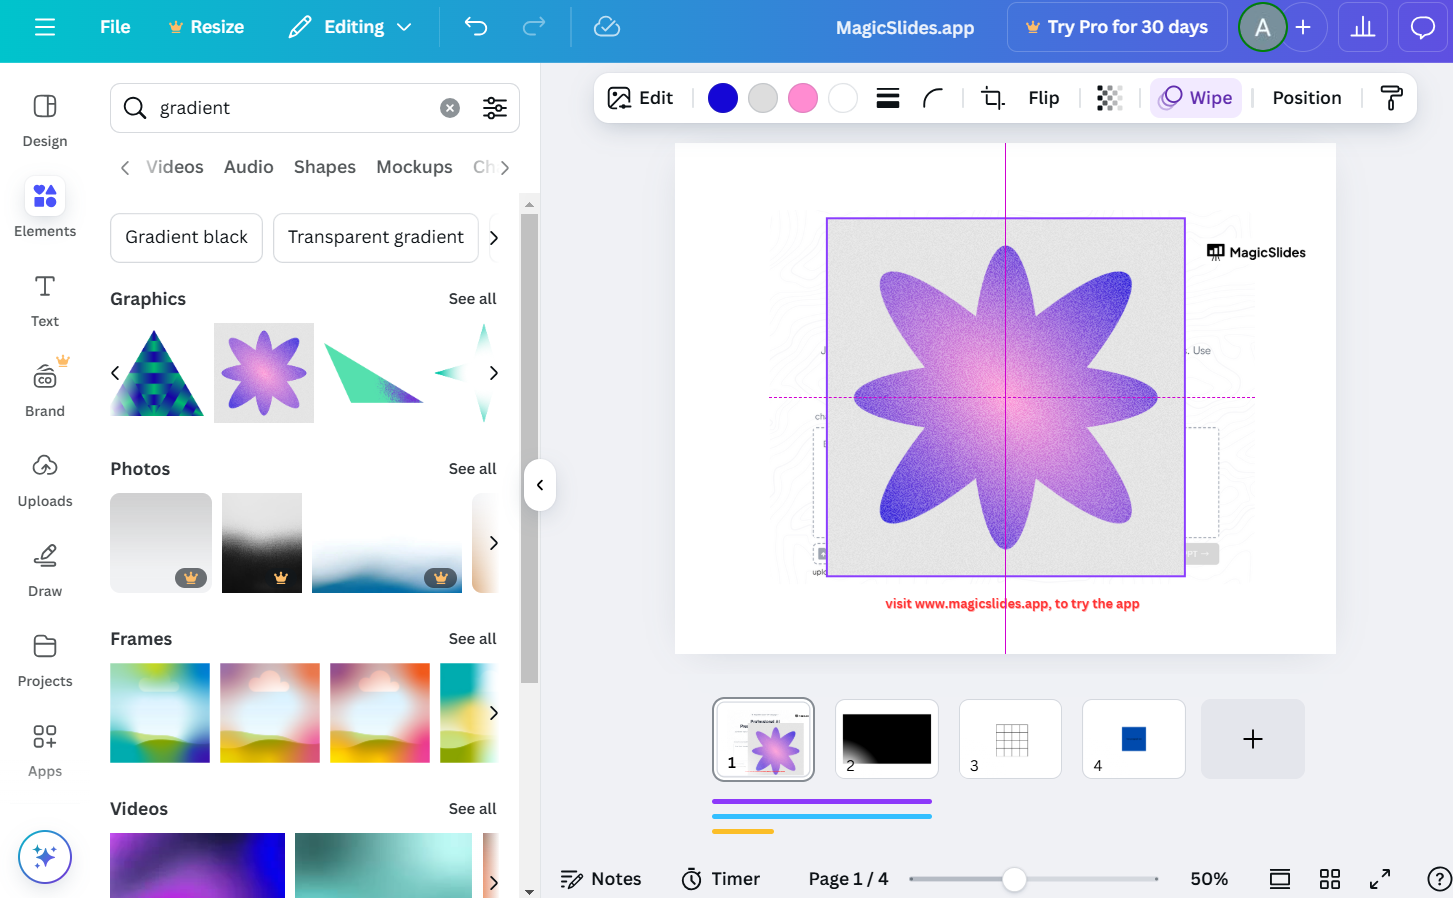
Task: Add a collaborator with the plus icon
Action: coord(1303,27)
